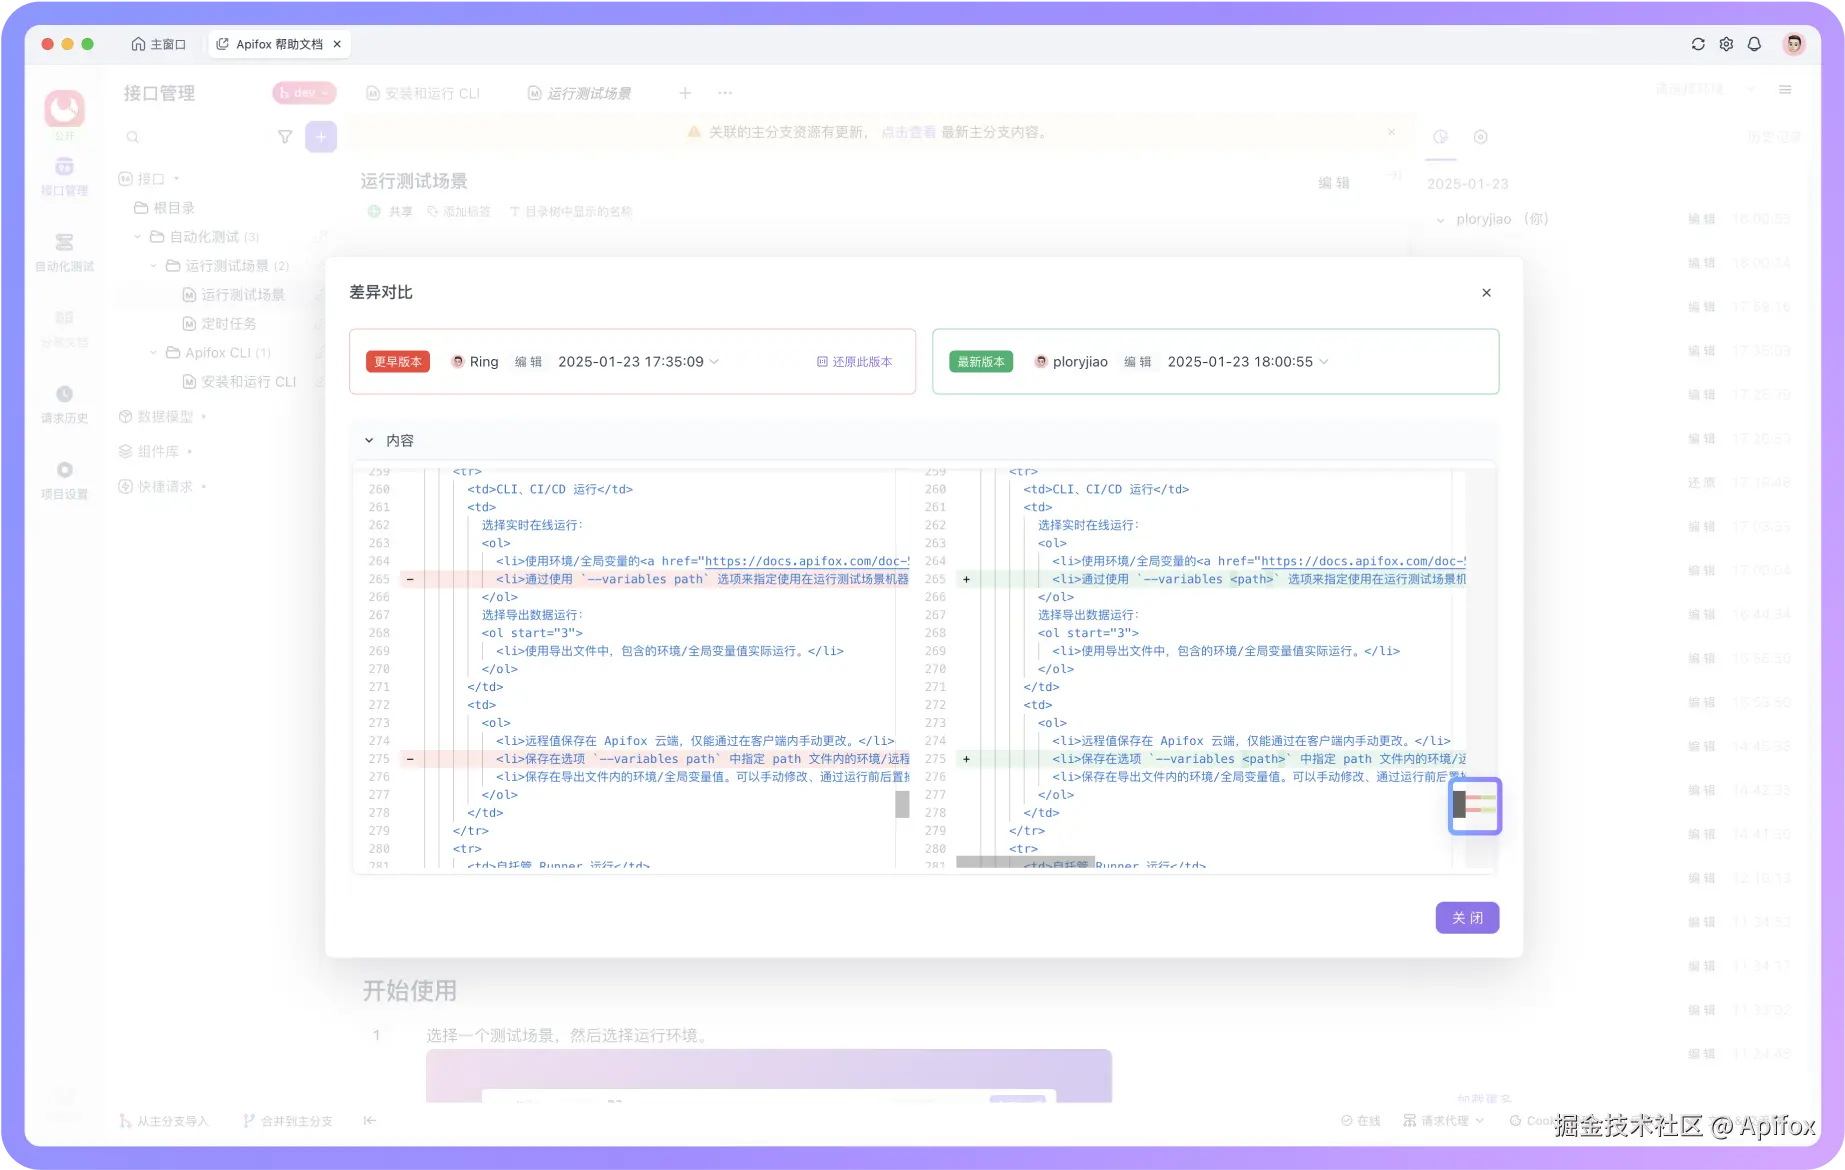Screen dimensions: 1845x1170
Task: Switch to the 主窗口 tab
Action: pyautogui.click(x=159, y=44)
